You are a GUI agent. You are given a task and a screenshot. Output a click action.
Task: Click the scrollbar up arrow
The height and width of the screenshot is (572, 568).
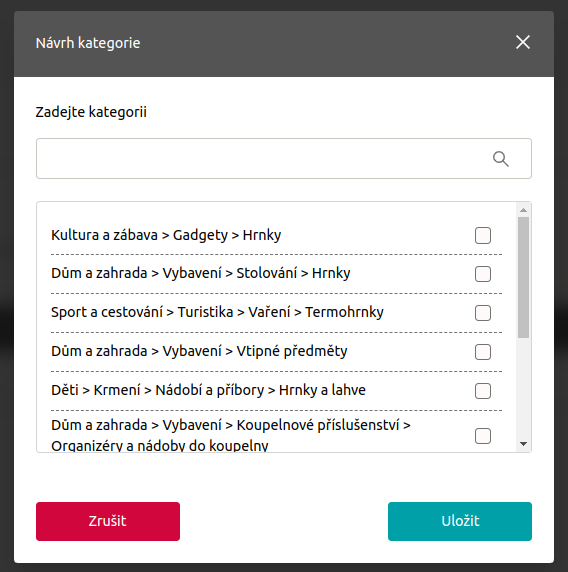(x=523, y=210)
